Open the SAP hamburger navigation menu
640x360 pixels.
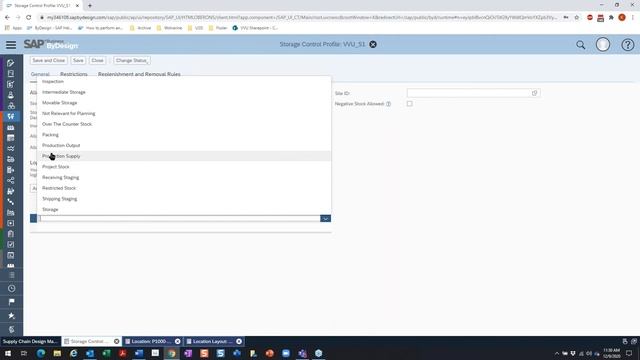point(11,44)
